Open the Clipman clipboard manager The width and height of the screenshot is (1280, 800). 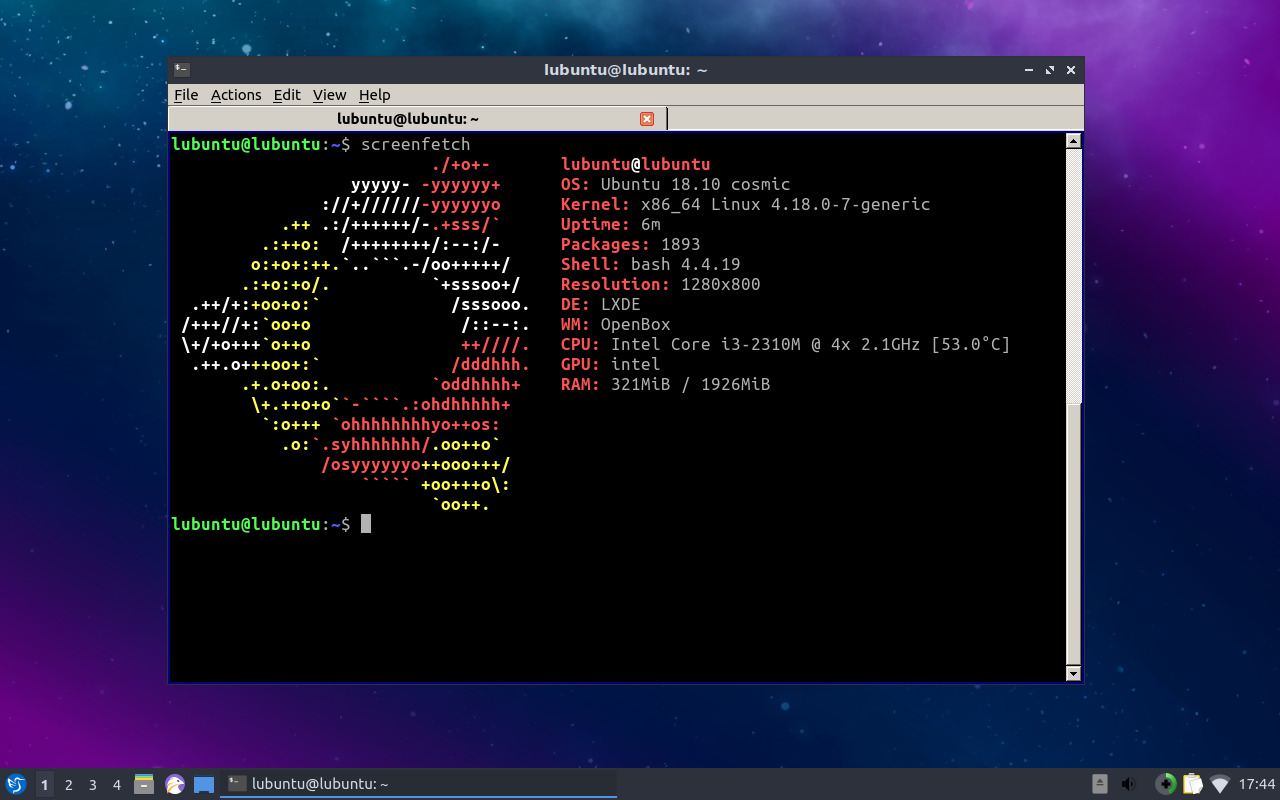point(1192,784)
